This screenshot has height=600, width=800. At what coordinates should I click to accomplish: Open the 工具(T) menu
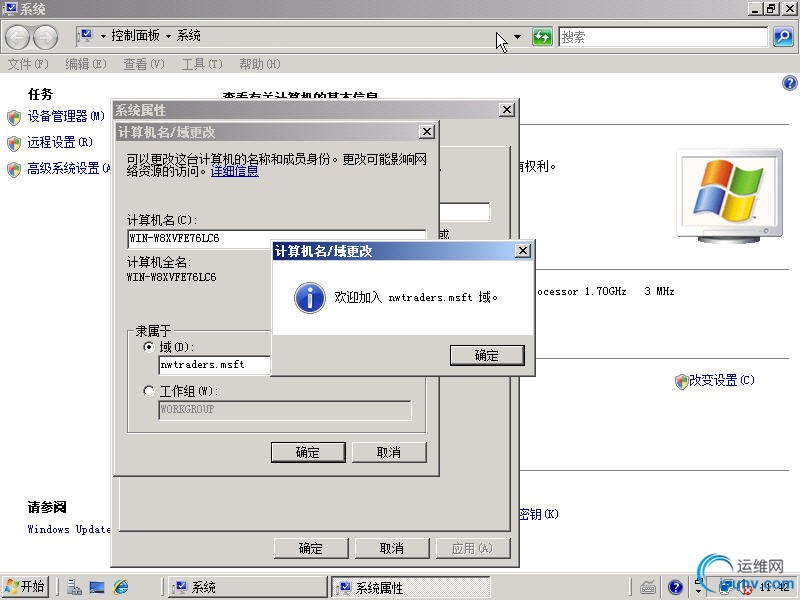coord(202,64)
